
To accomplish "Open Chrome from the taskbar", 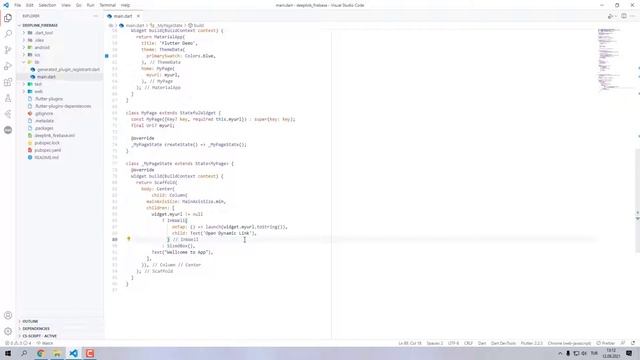I will (x=41, y=353).
